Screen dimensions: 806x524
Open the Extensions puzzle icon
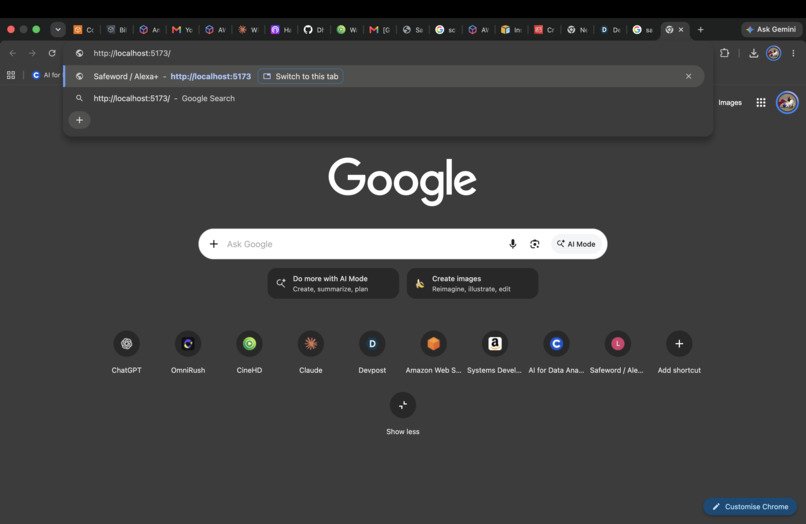pyautogui.click(x=724, y=53)
